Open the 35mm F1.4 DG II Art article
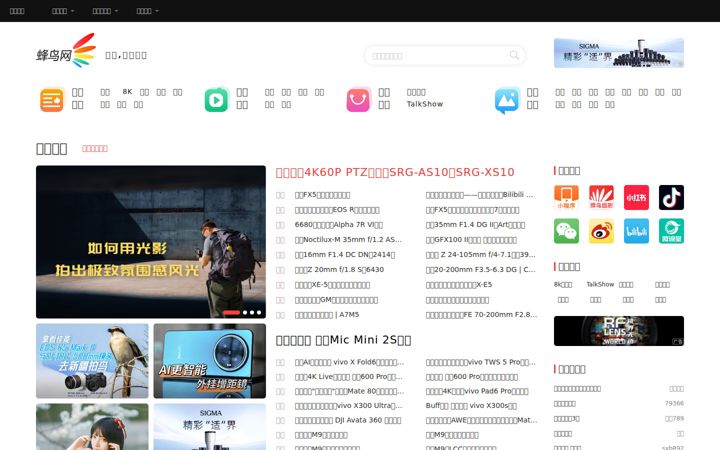Image resolution: width=720 pixels, height=450 pixels. click(475, 225)
